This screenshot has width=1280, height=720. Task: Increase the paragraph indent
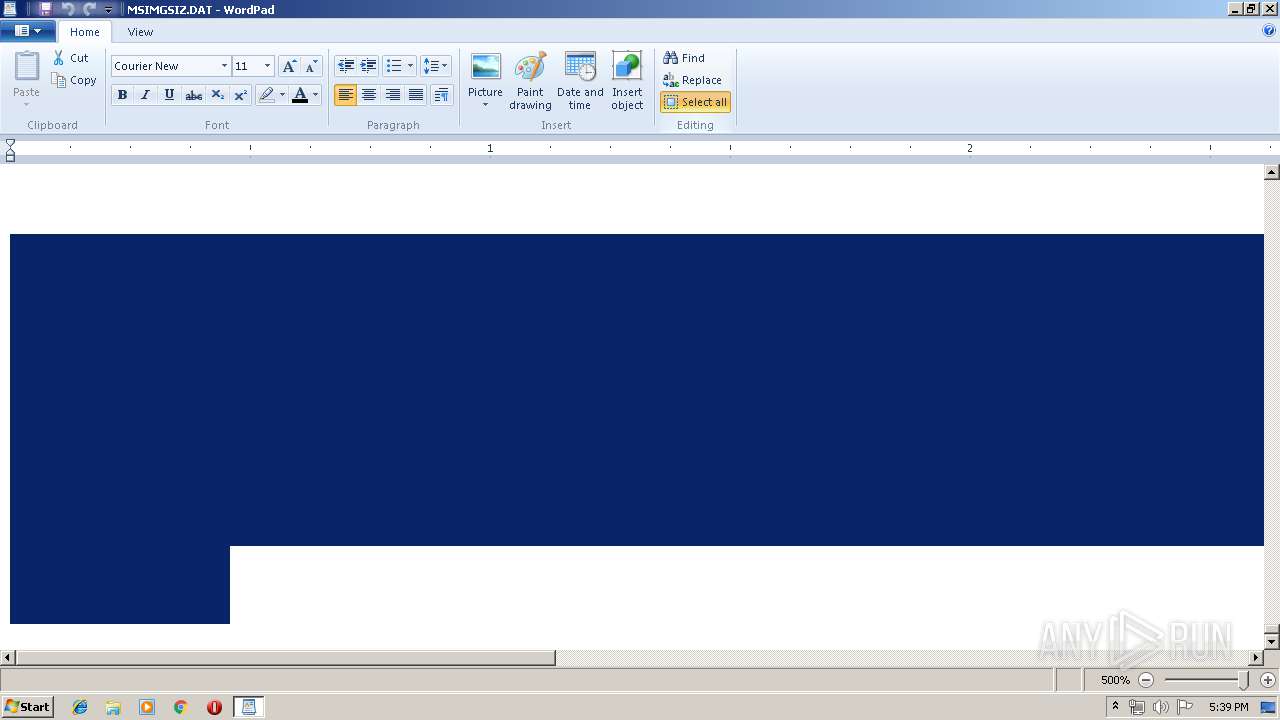click(369, 66)
